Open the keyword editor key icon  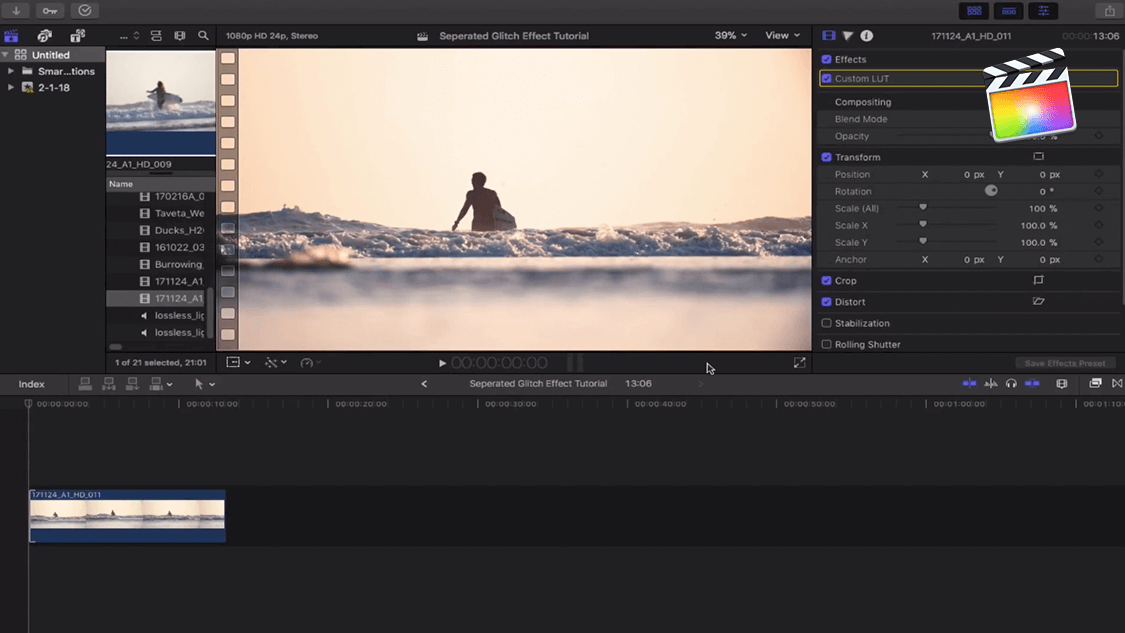[x=50, y=11]
